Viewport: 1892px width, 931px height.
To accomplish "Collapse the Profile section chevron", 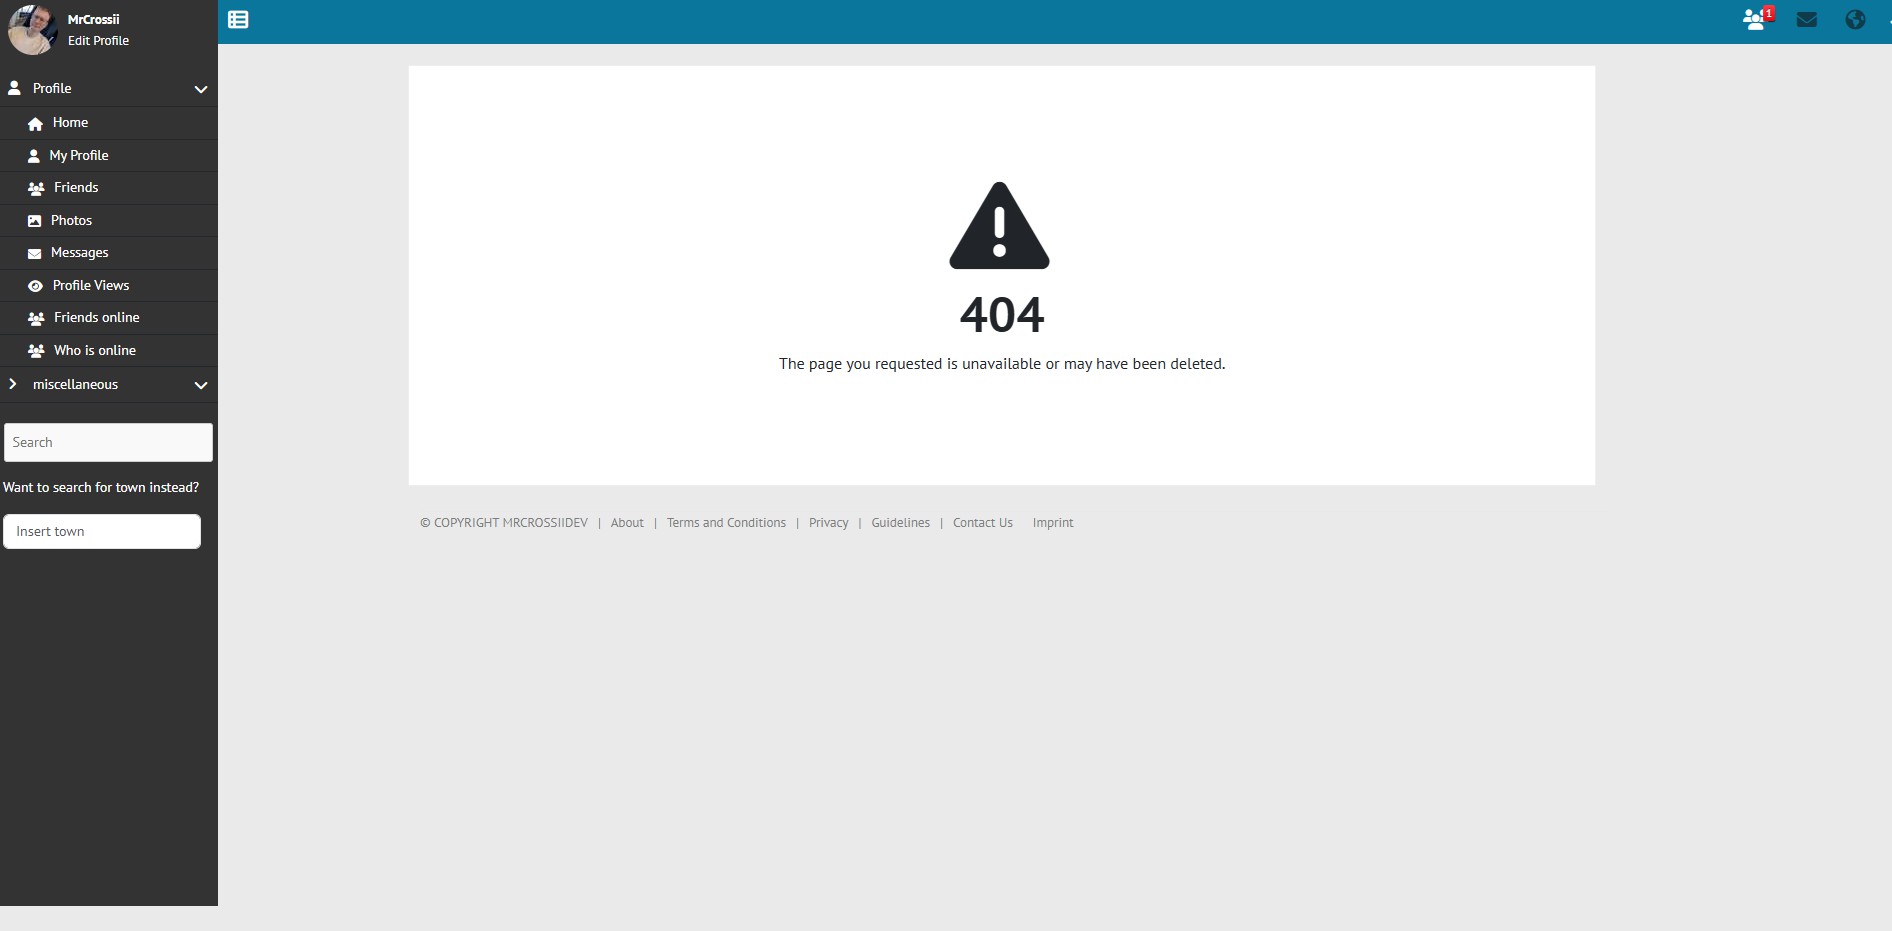I will 200,89.
